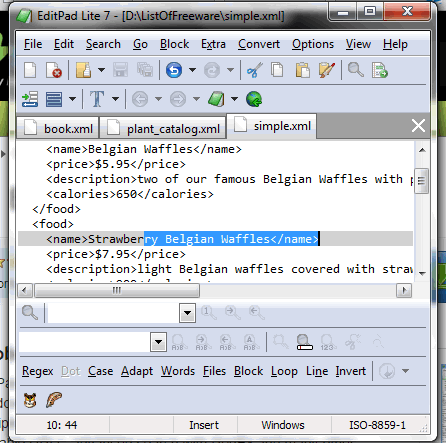Open the Convert menu
446x443 pixels.
coord(259,44)
